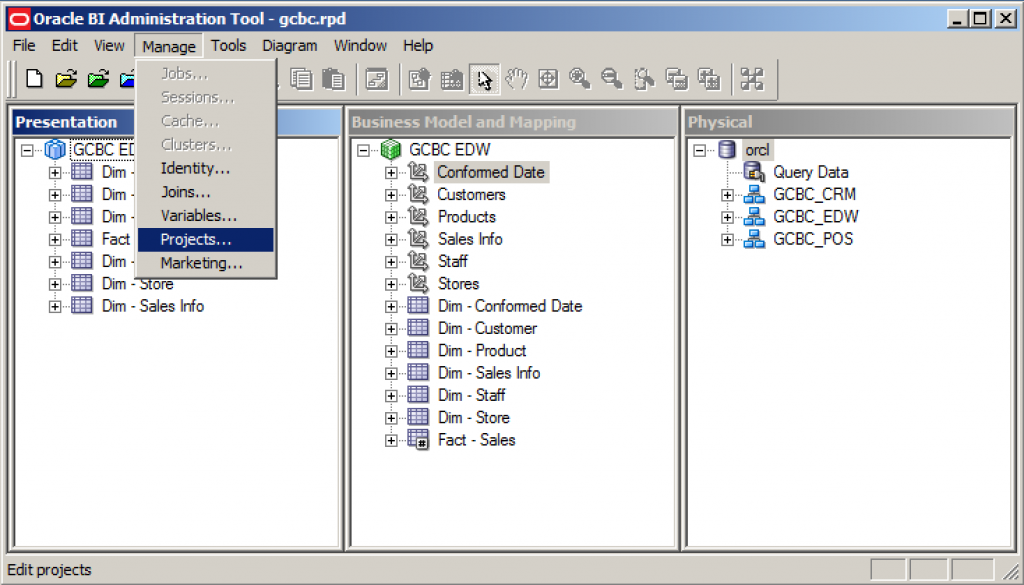Expand the Fact - Sales logical table

pos(390,440)
